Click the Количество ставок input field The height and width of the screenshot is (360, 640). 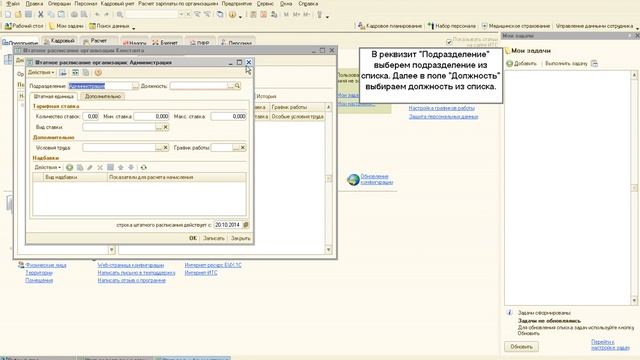click(x=91, y=116)
